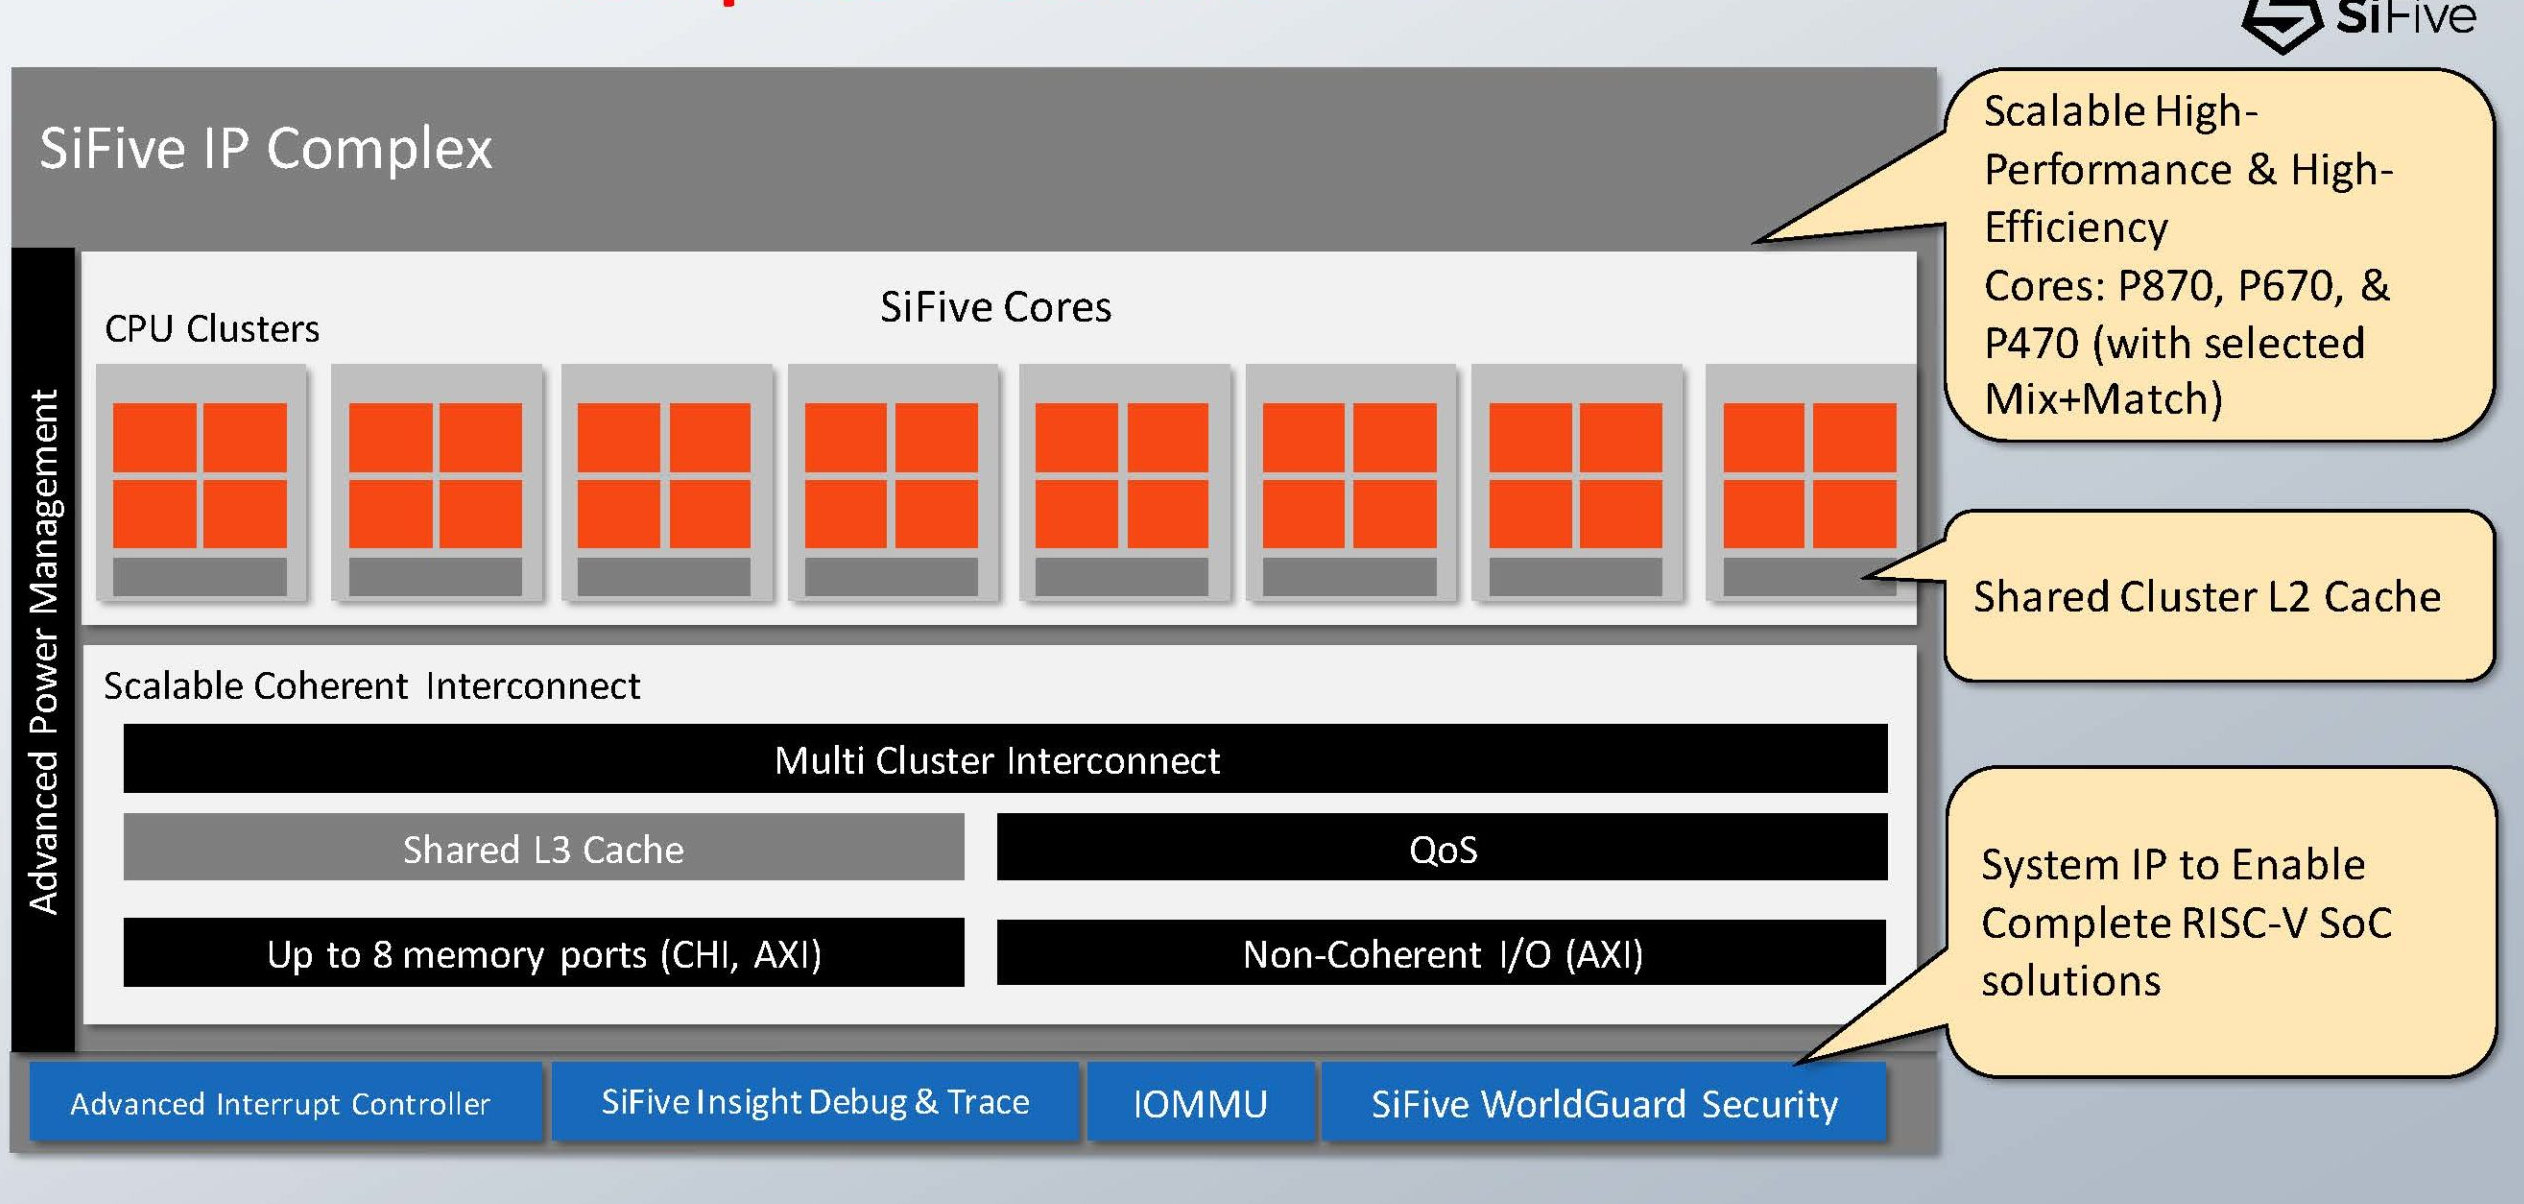Click the 'Non-Coherent I/O (AXI)' block
Viewport: 2524px width, 1204px height.
1442,953
